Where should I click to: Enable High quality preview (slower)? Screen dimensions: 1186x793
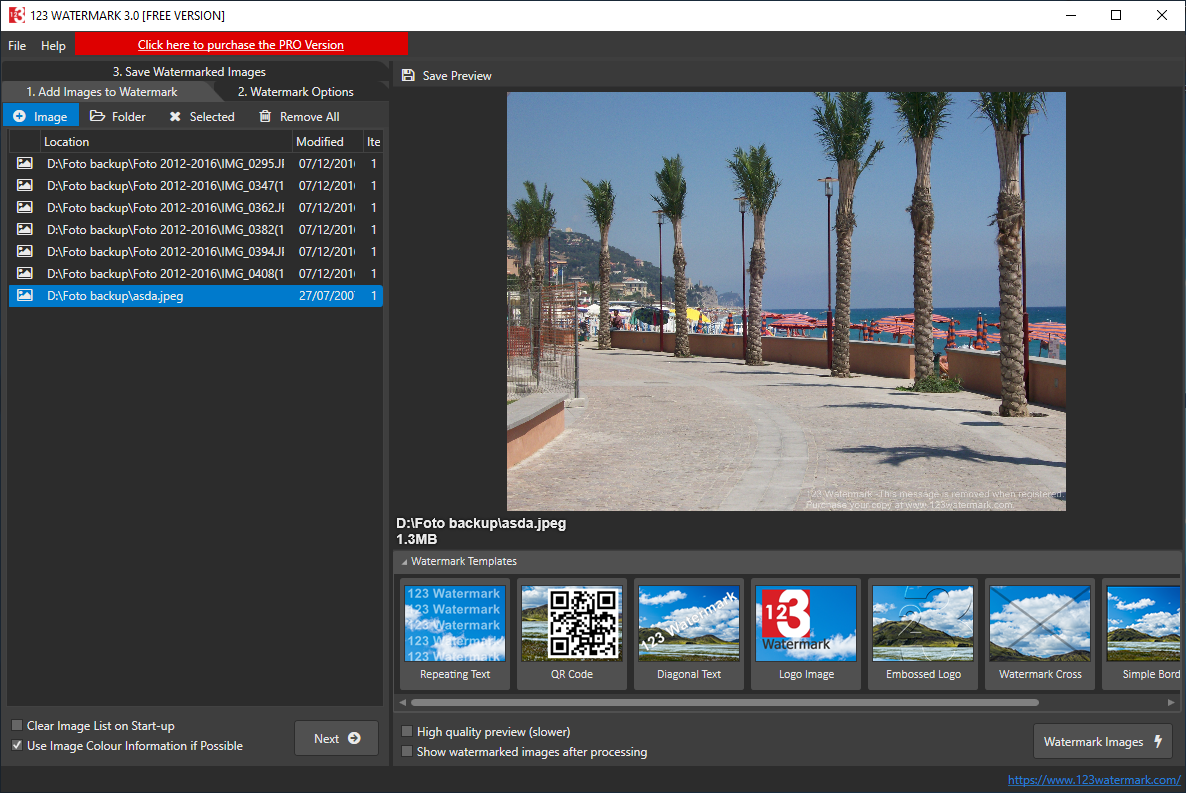click(x=407, y=732)
